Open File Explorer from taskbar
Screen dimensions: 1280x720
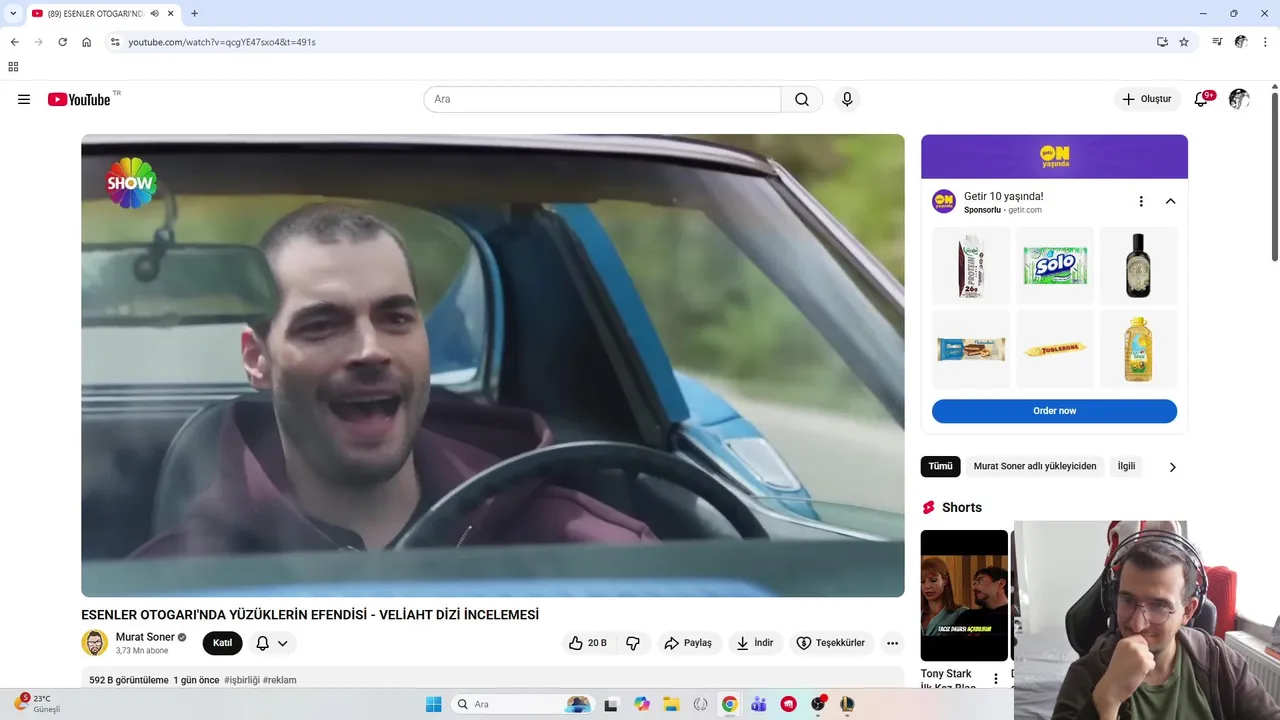(671, 704)
